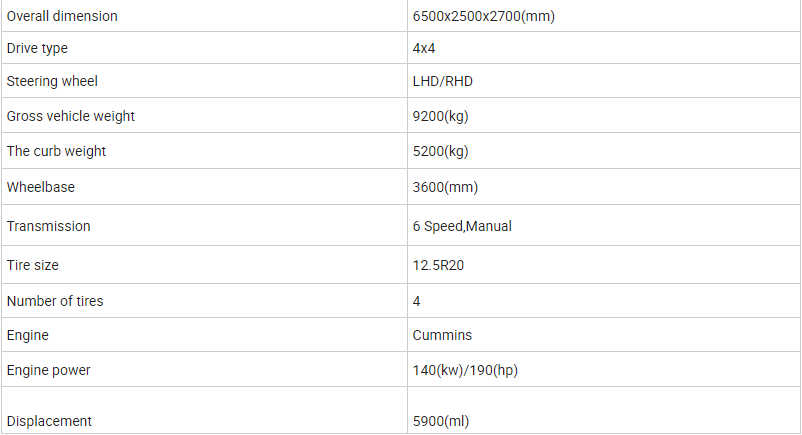Viewport: 802px width, 435px height.
Task: Select the Cummins engine value
Action: (442, 335)
